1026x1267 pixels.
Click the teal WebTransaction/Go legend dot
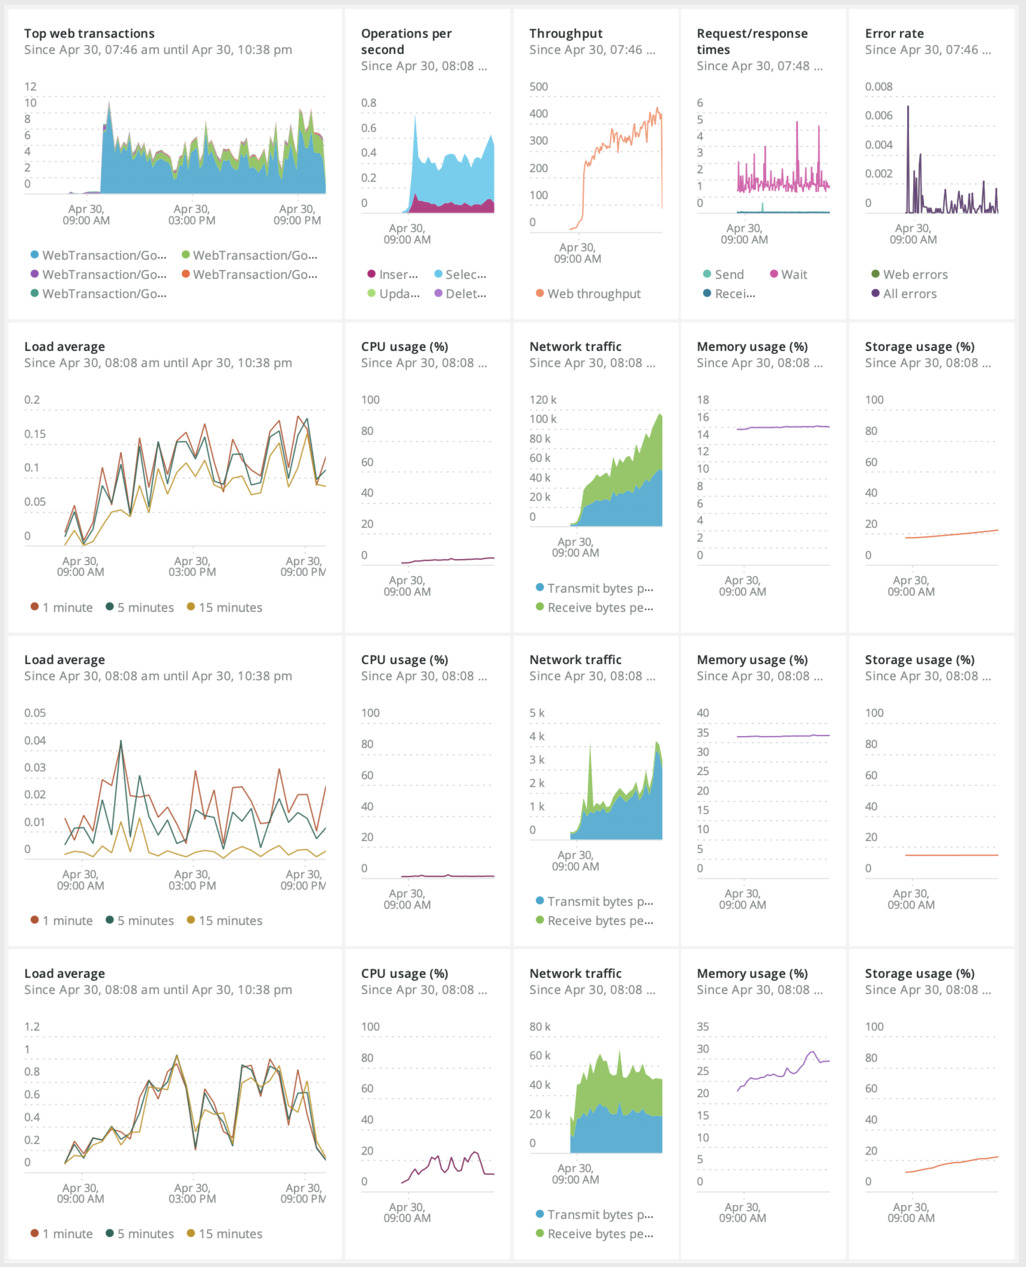(x=35, y=294)
